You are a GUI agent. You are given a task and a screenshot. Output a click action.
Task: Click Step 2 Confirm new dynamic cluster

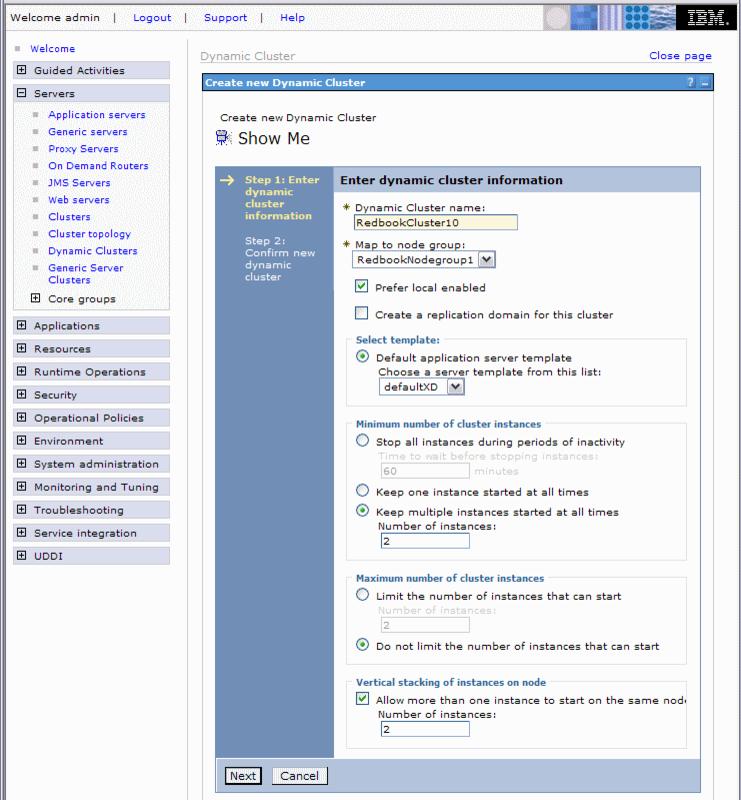point(280,259)
